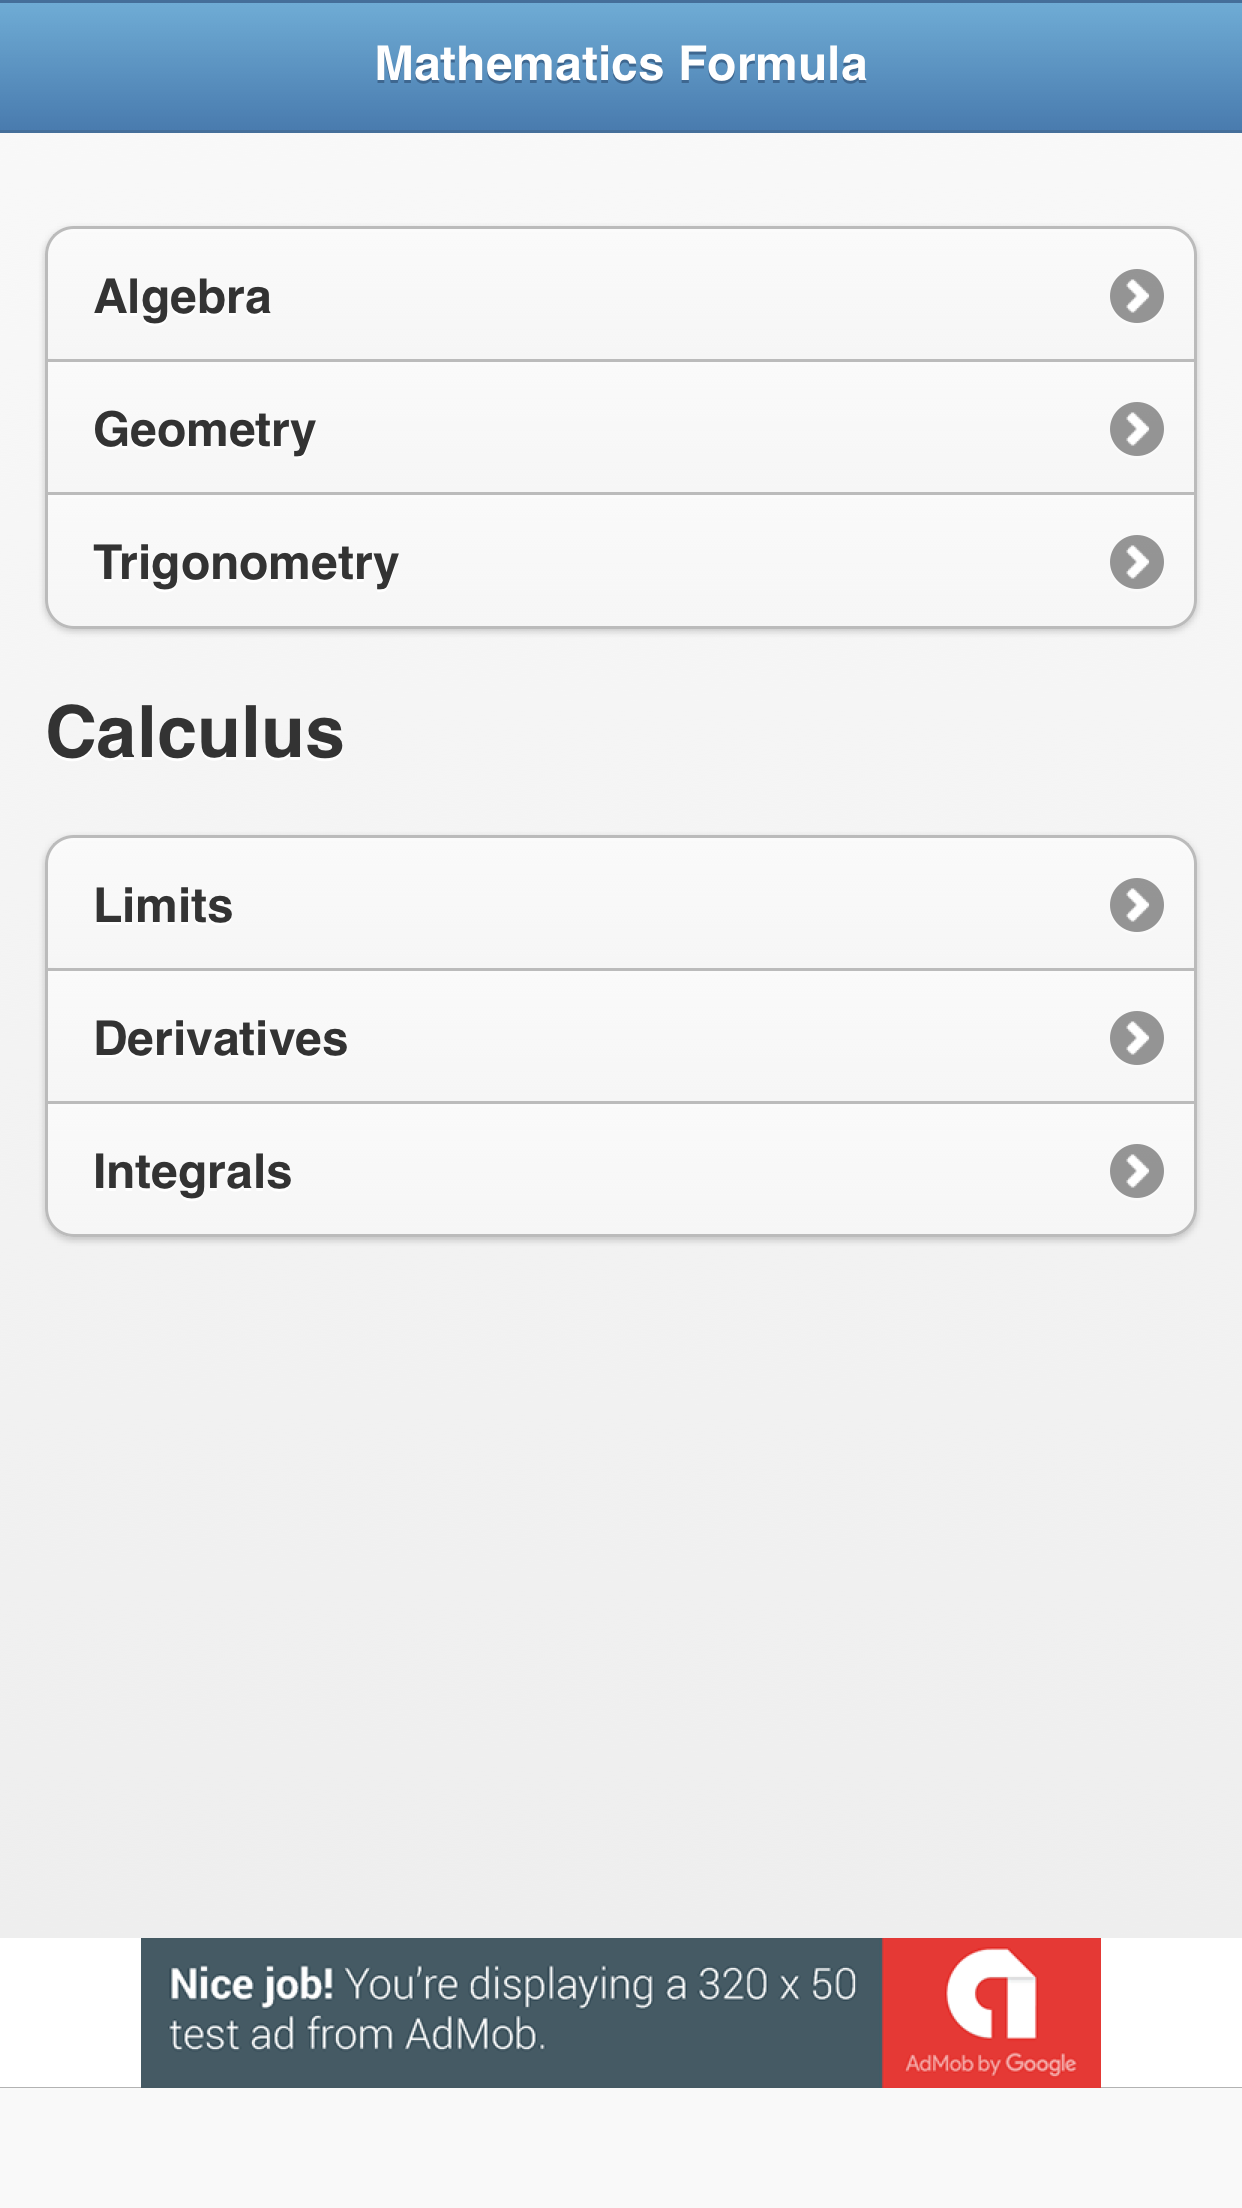Open the Integrals row
This screenshot has height=2208, width=1242.
click(x=193, y=1172)
